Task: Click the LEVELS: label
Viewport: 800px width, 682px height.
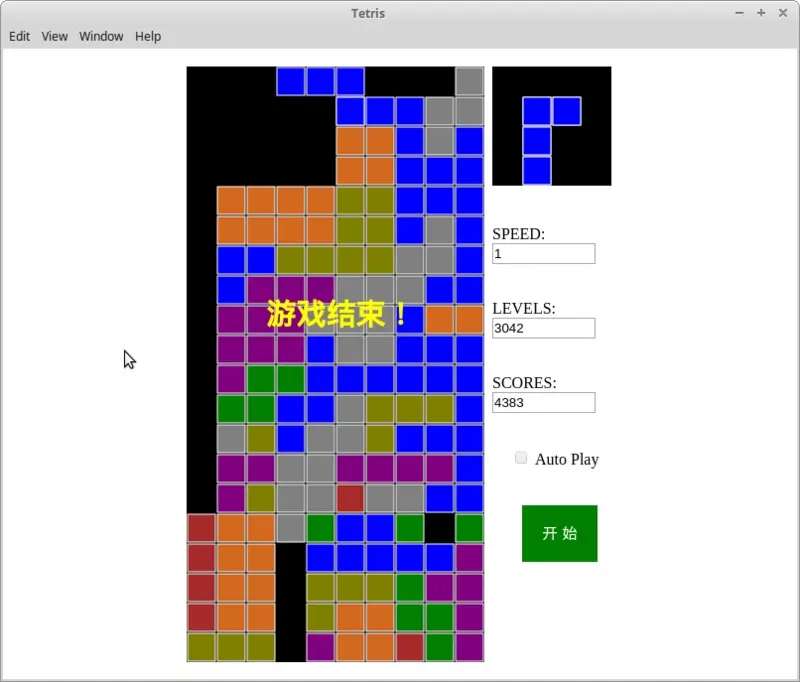Action: pyautogui.click(x=524, y=308)
